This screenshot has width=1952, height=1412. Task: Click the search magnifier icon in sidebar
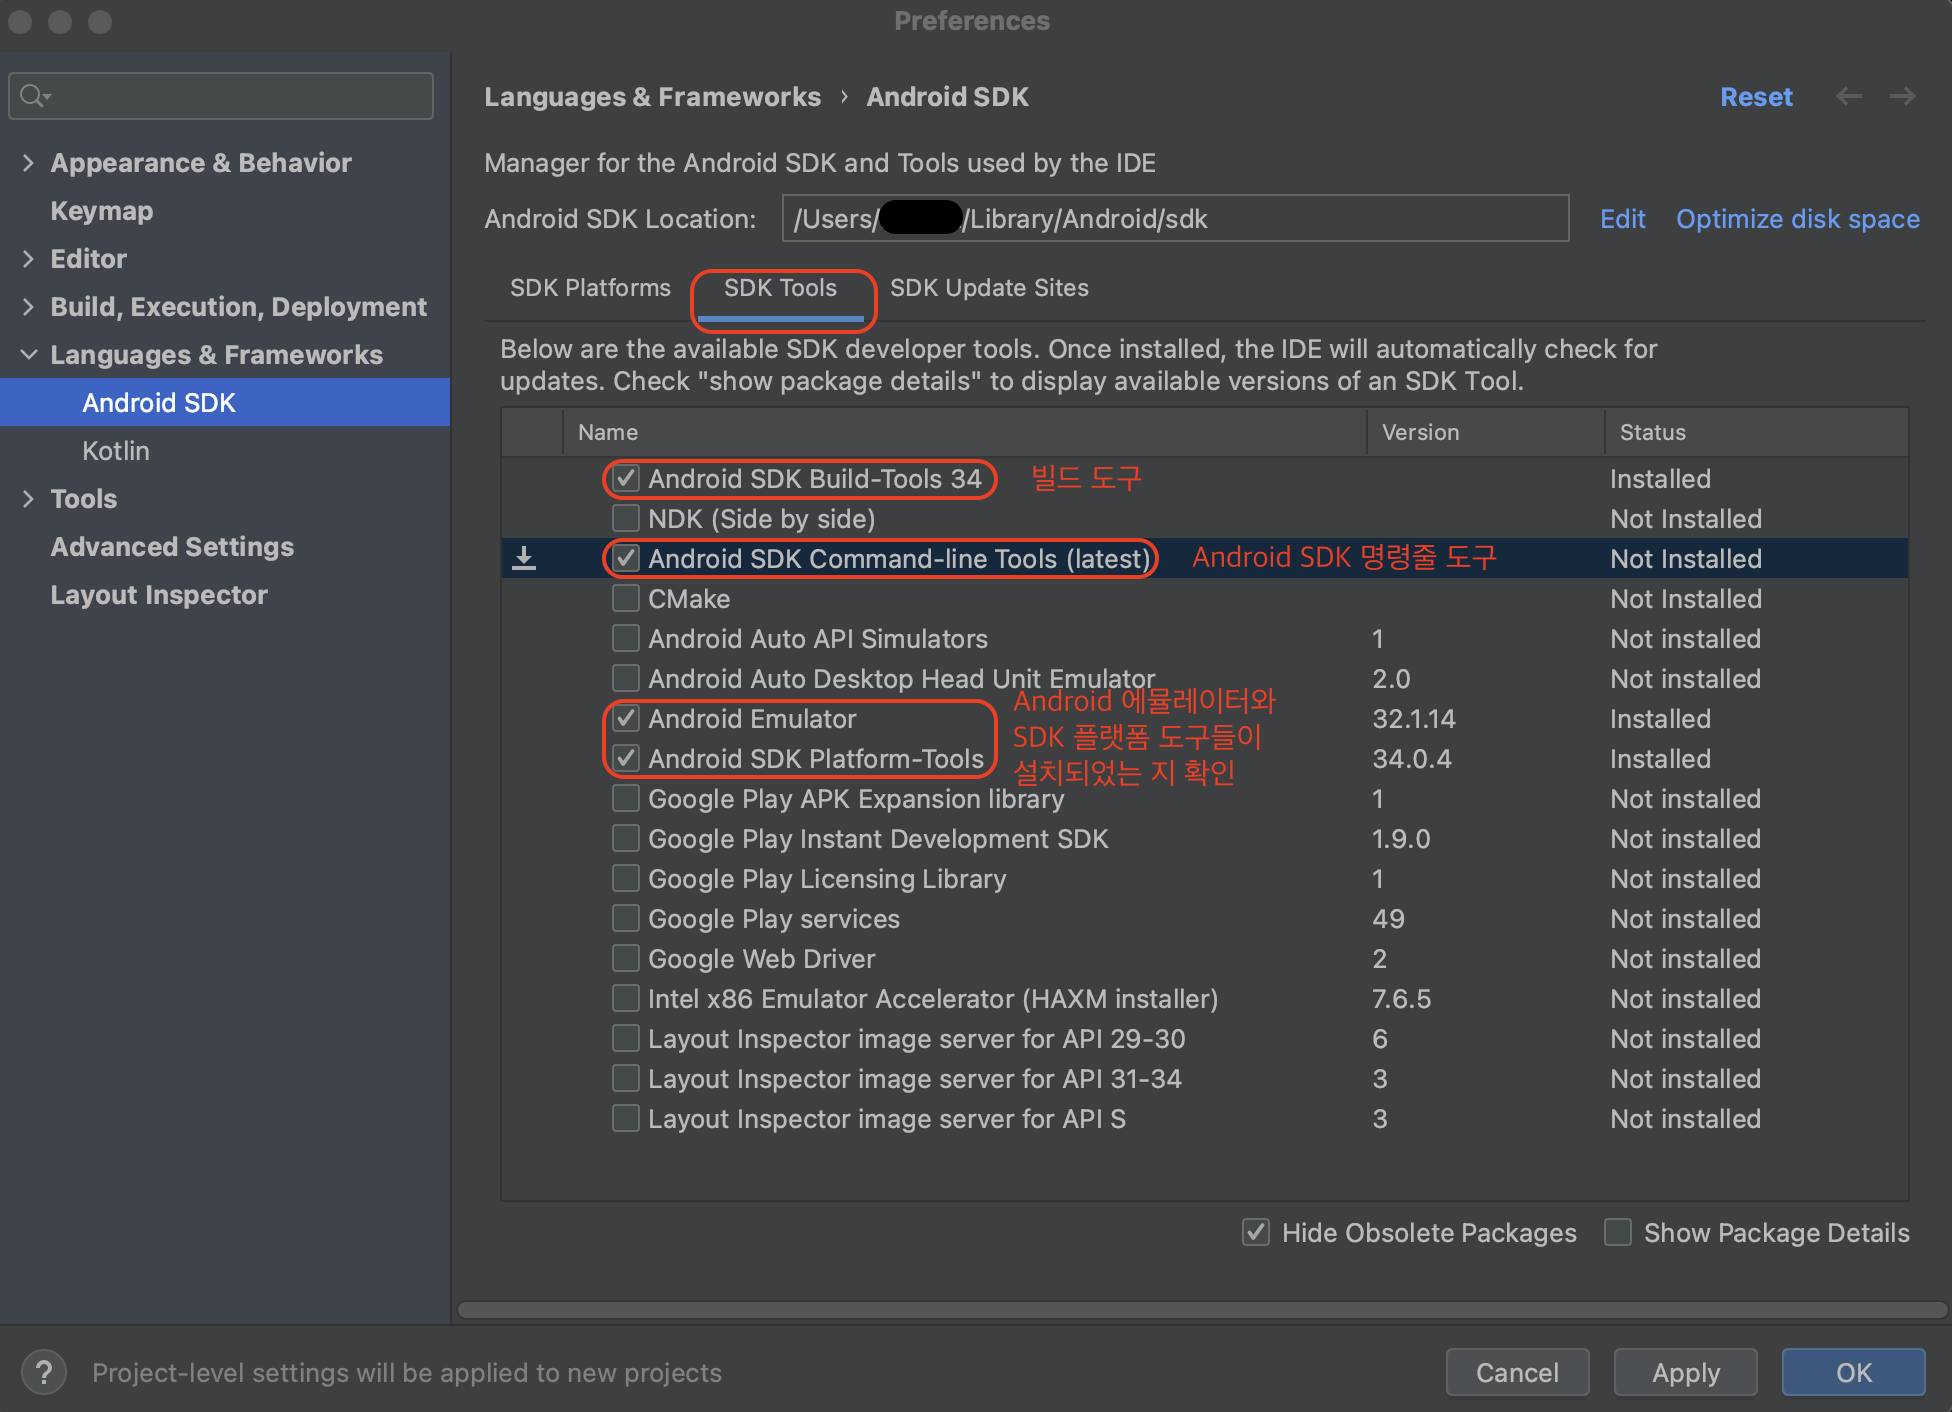tap(33, 96)
